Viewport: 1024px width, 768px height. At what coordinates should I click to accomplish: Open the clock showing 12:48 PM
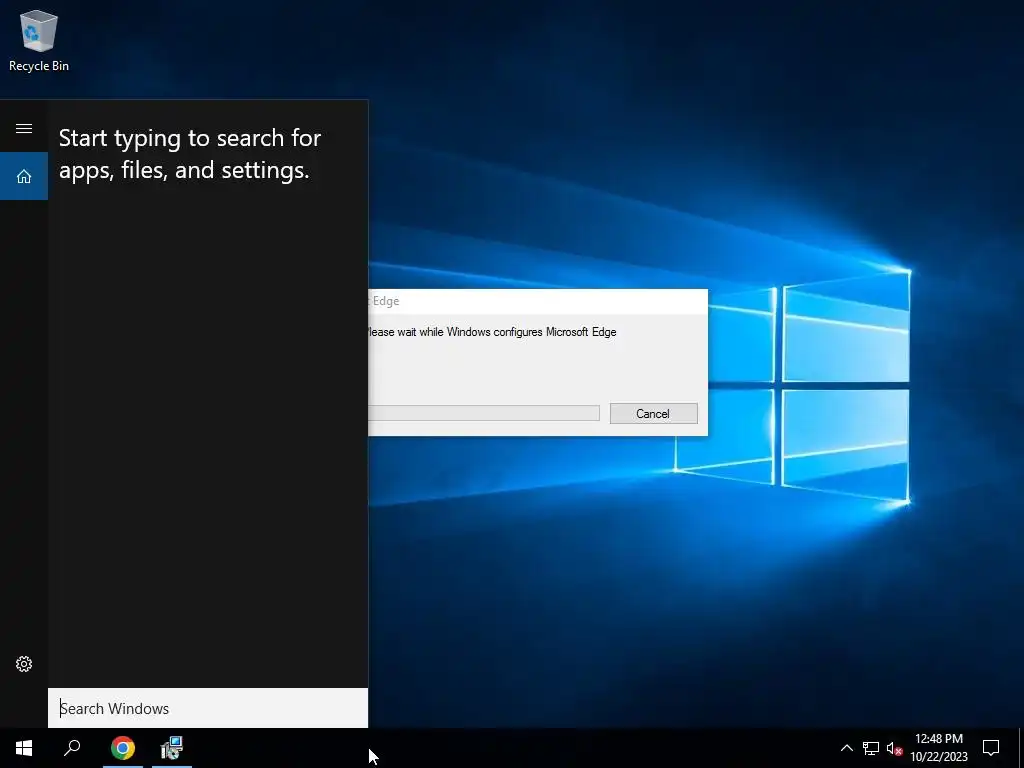tap(939, 748)
